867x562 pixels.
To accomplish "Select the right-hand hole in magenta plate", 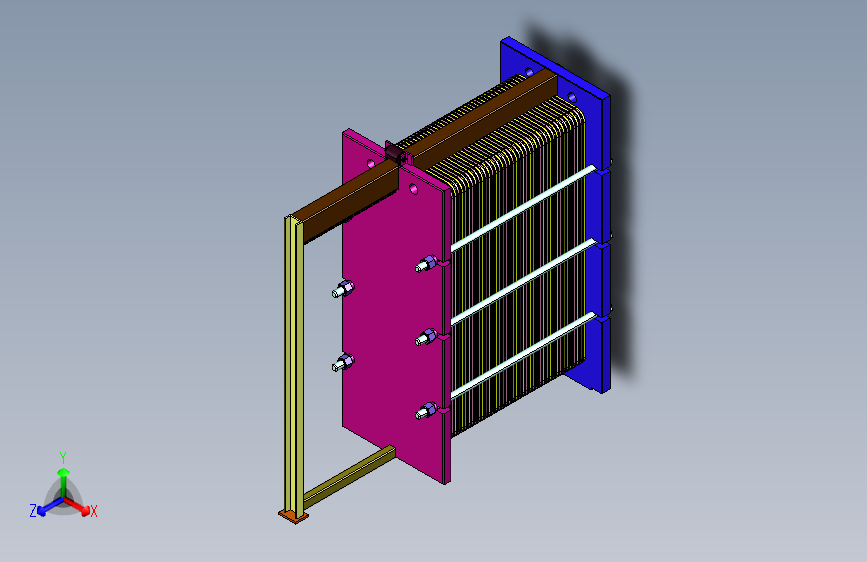I will pyautogui.click(x=414, y=189).
